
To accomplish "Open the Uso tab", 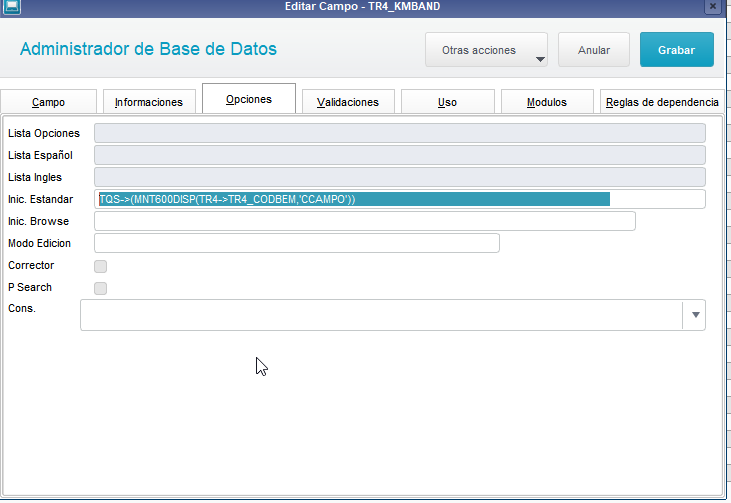I will click(448, 102).
